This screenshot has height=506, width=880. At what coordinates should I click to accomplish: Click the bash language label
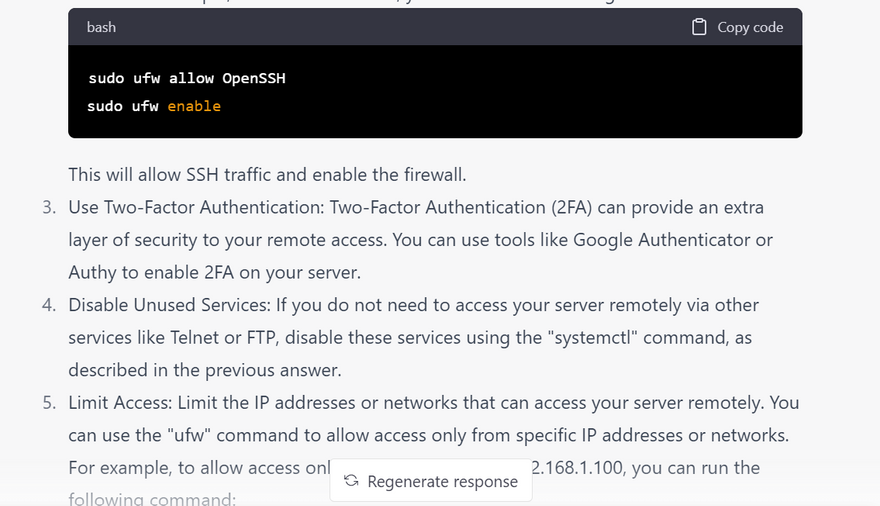click(x=101, y=27)
